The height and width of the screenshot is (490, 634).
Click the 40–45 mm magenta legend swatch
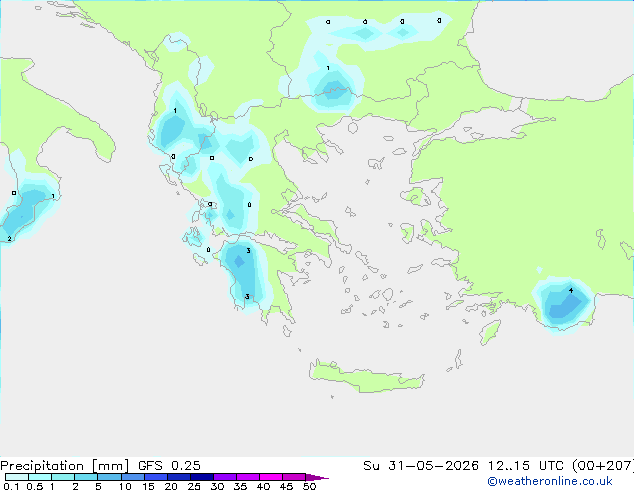click(x=271, y=477)
